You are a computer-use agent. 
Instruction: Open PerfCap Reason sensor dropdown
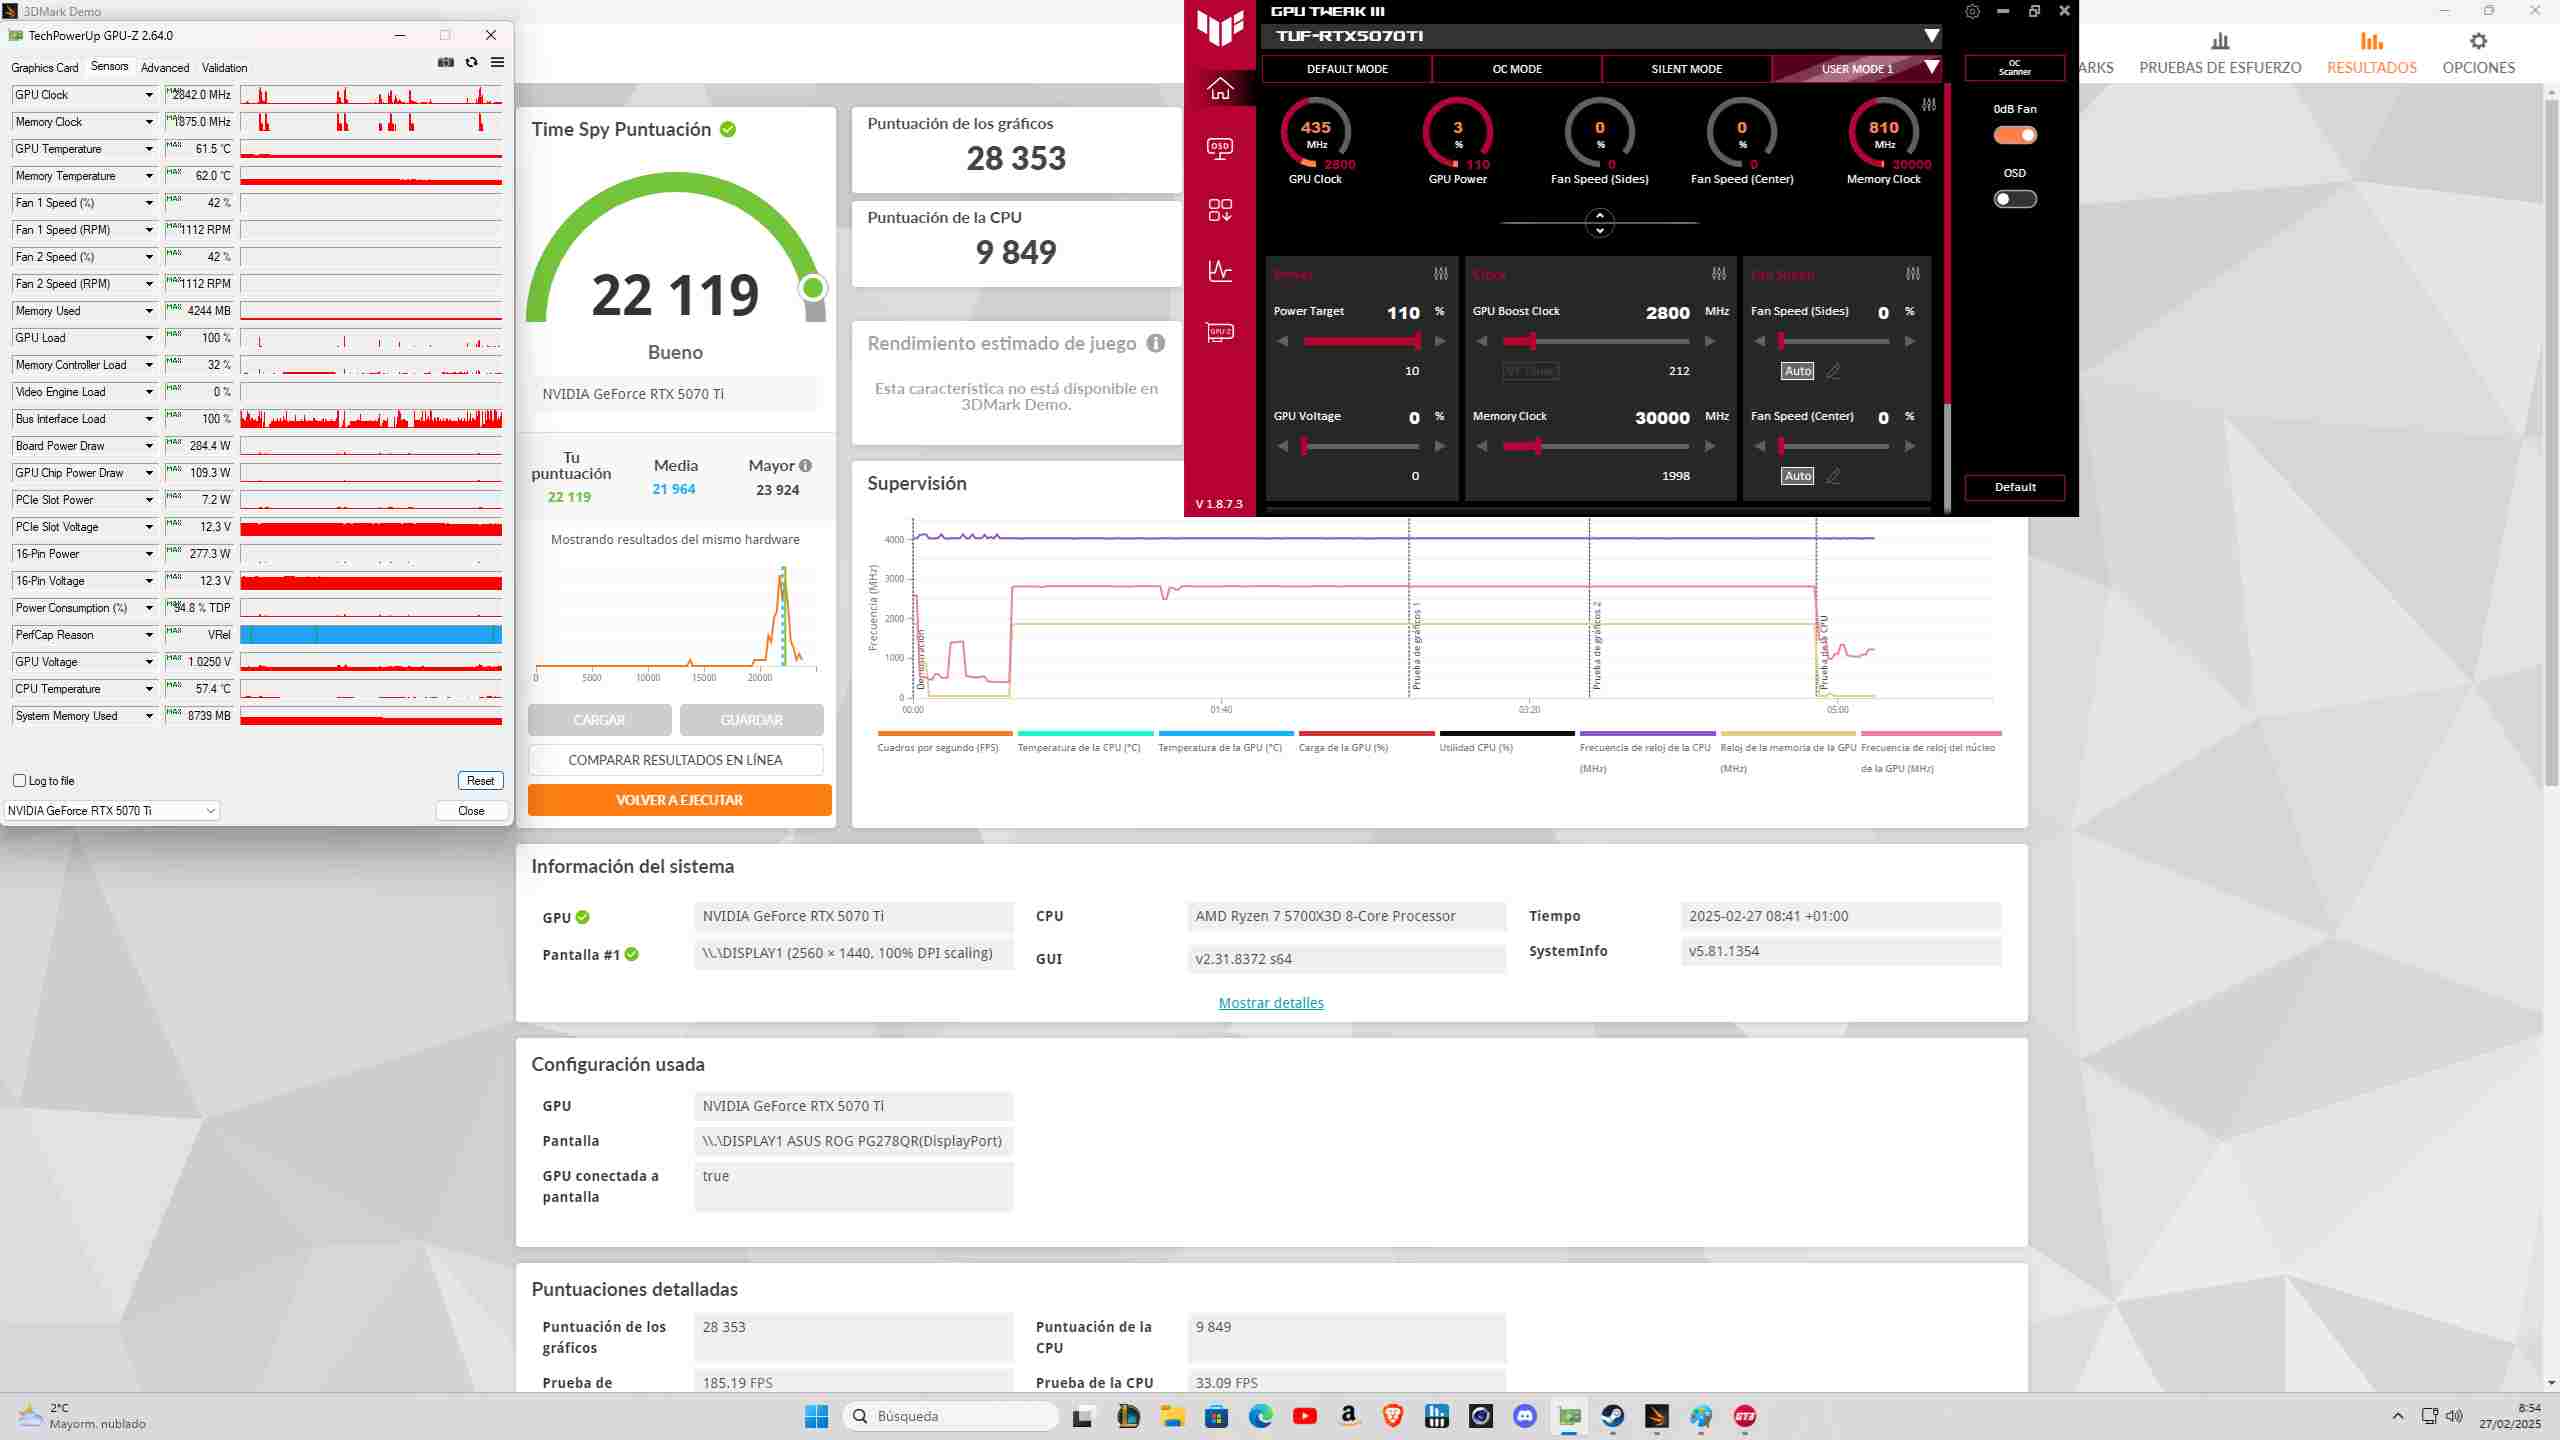[149, 635]
